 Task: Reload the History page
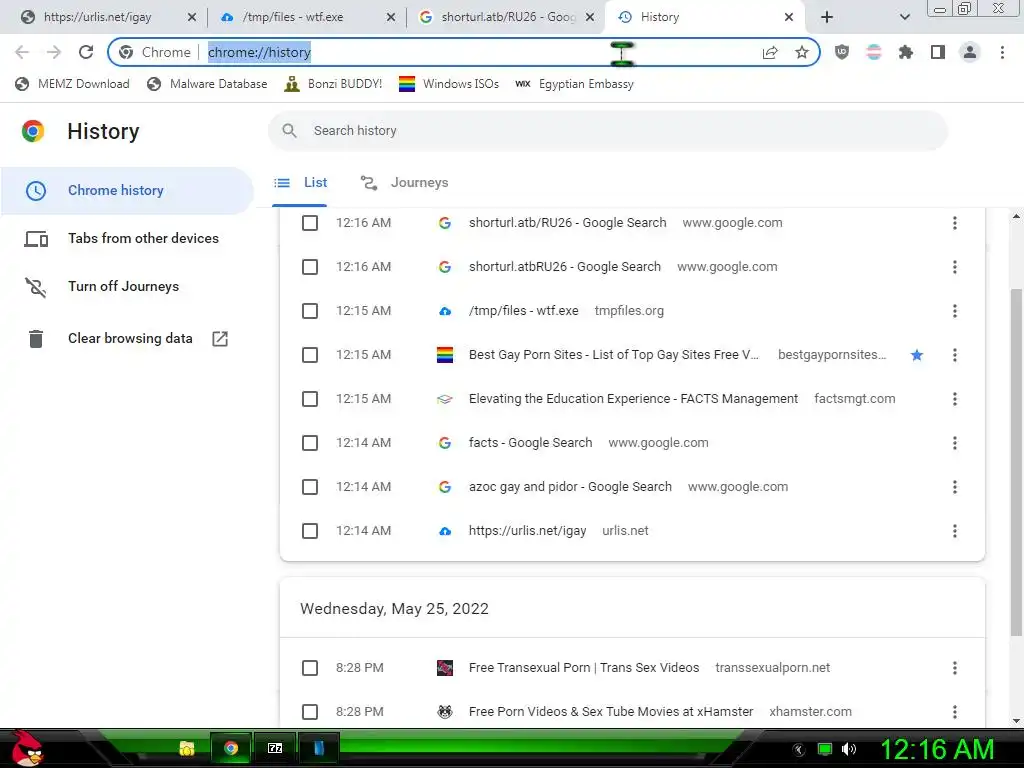(x=86, y=52)
